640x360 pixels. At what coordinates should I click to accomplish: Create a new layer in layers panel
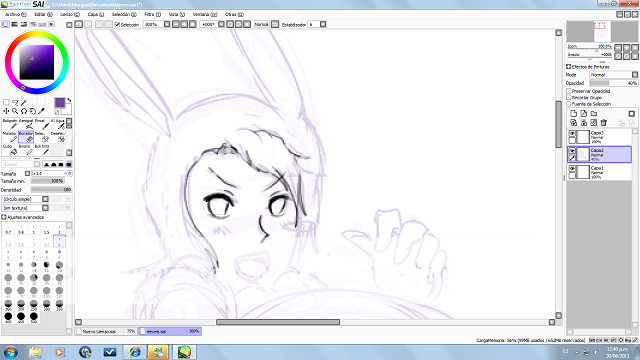(x=573, y=113)
